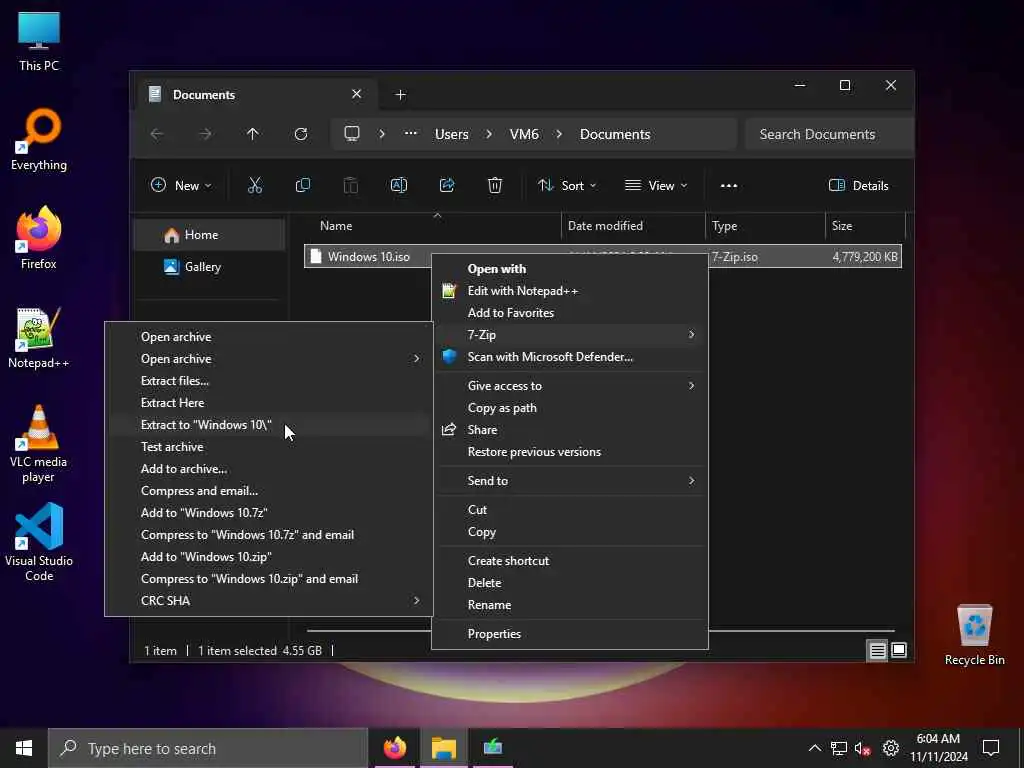Choose Extract Here in 7-Zip menu
The height and width of the screenshot is (768, 1024).
268,402
